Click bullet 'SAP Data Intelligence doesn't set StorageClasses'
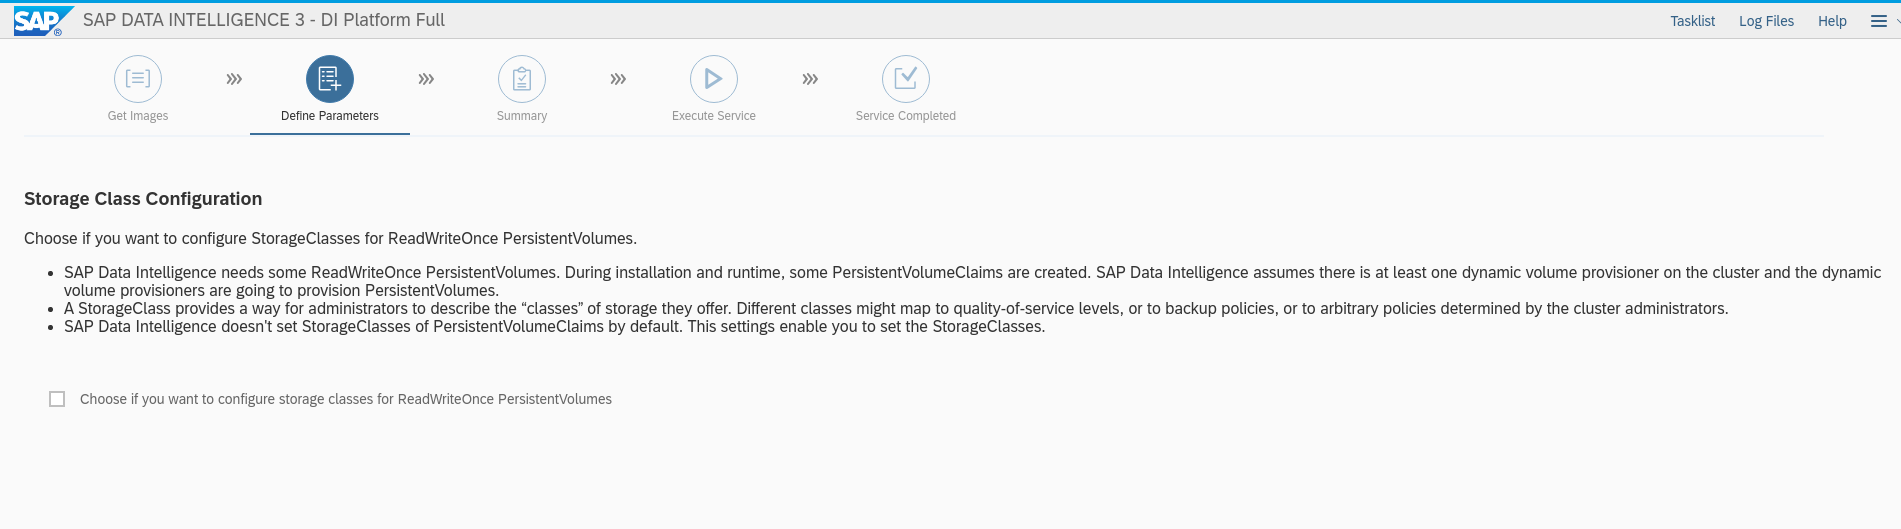 [555, 326]
